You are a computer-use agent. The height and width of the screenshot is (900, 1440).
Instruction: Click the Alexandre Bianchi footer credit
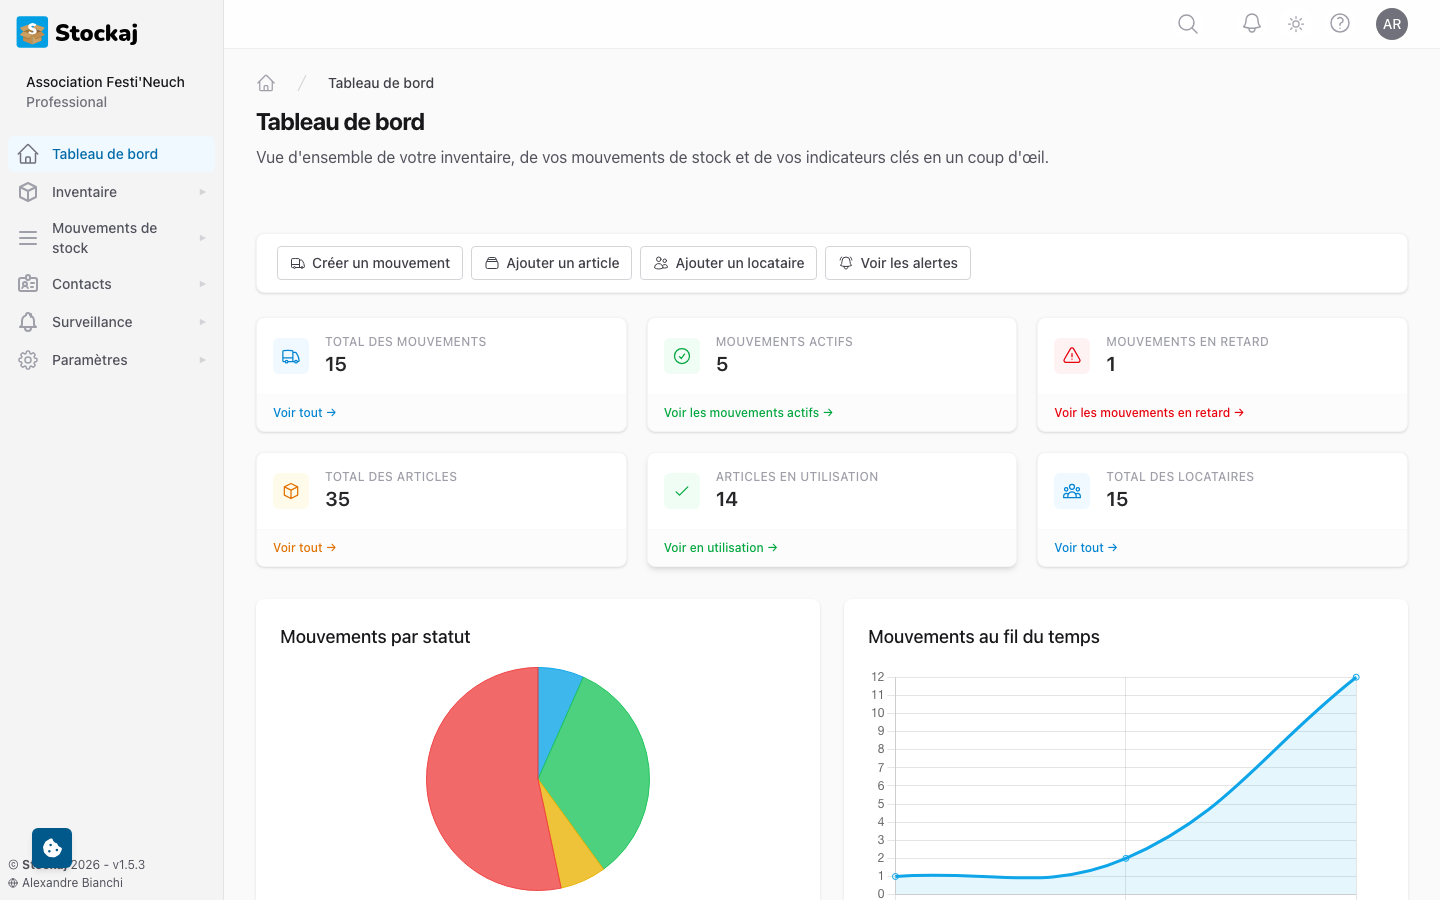[73, 883]
